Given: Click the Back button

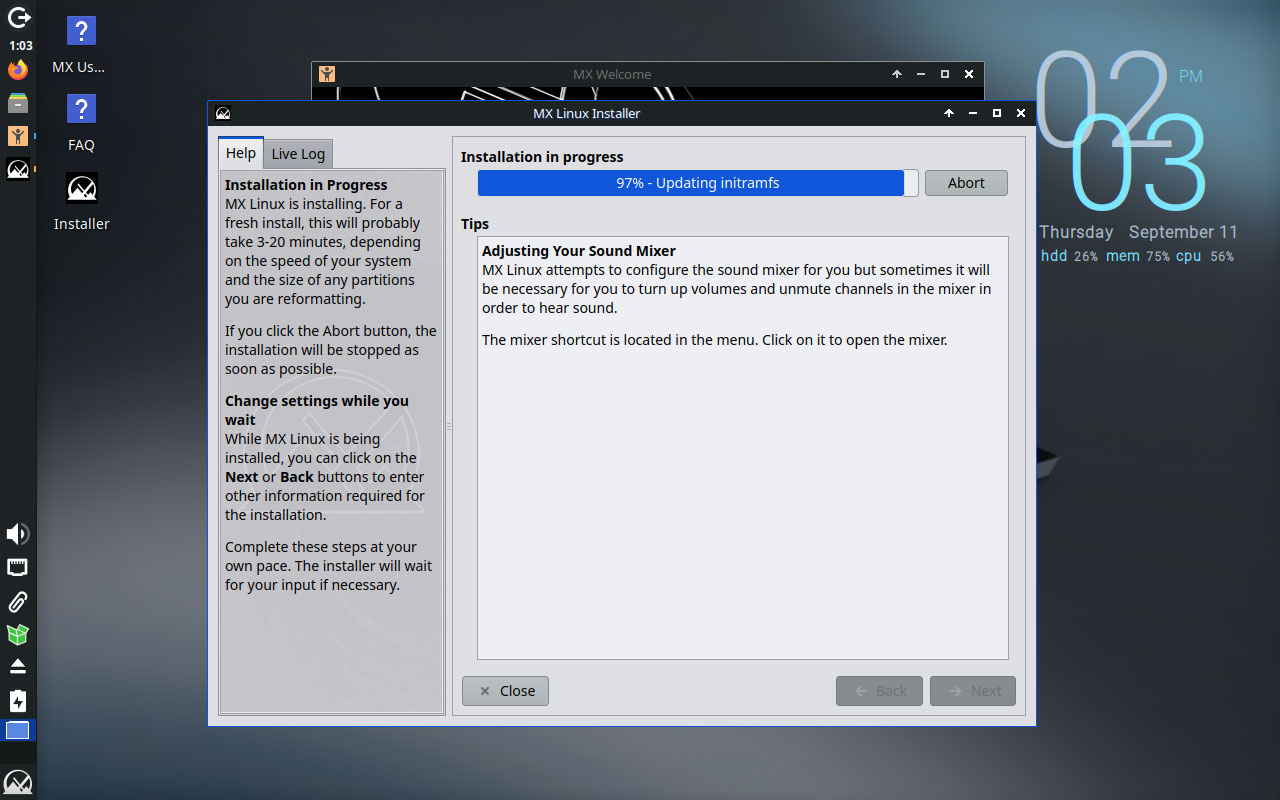Looking at the screenshot, I should click(x=880, y=691).
